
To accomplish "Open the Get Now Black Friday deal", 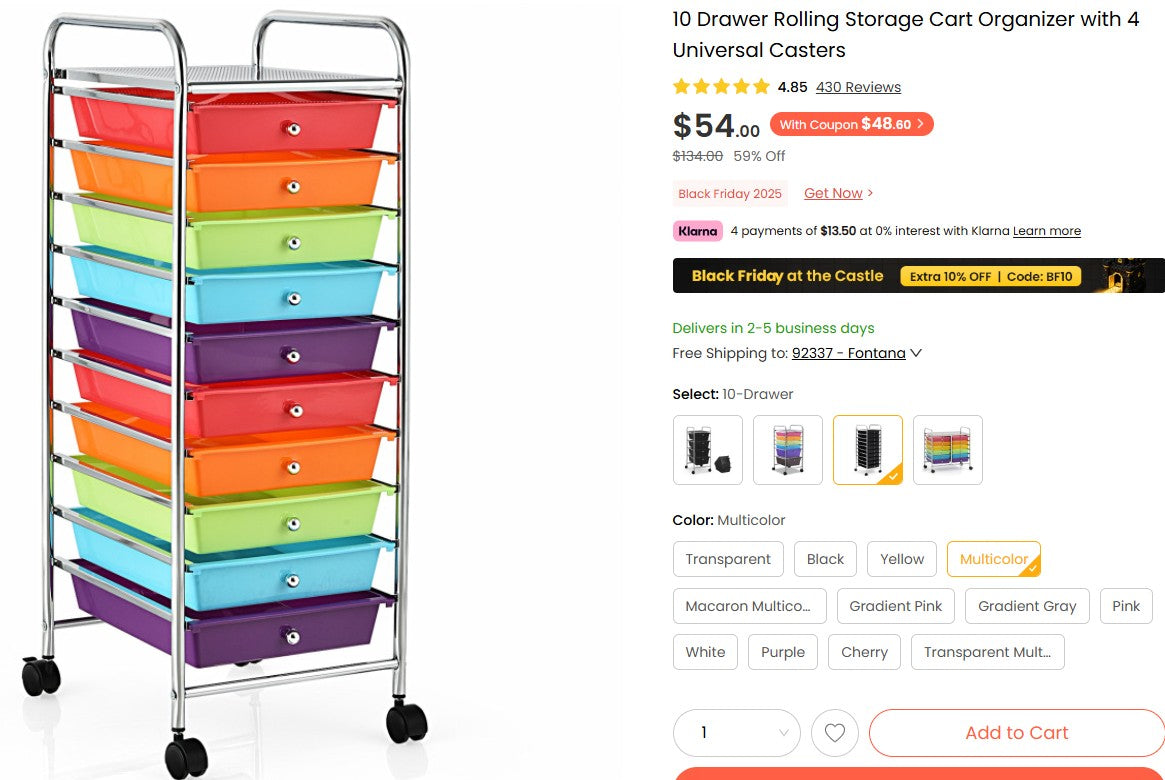I will click(x=832, y=192).
